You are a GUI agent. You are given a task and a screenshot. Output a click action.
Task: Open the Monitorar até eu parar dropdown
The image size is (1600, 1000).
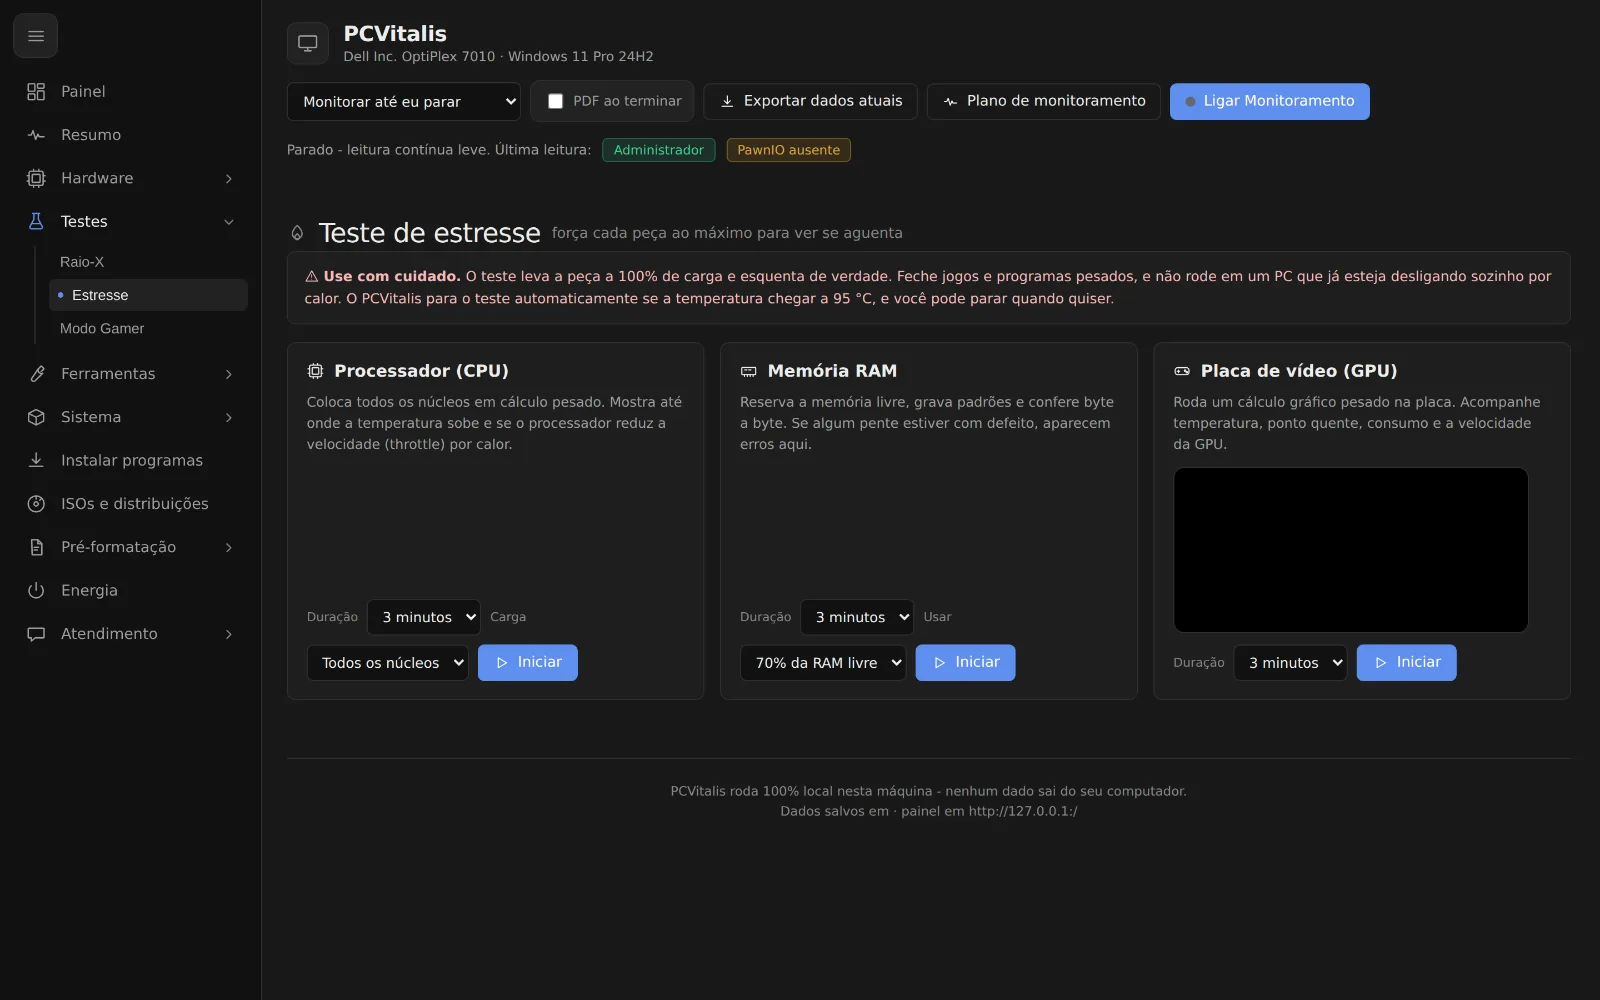[x=404, y=101]
